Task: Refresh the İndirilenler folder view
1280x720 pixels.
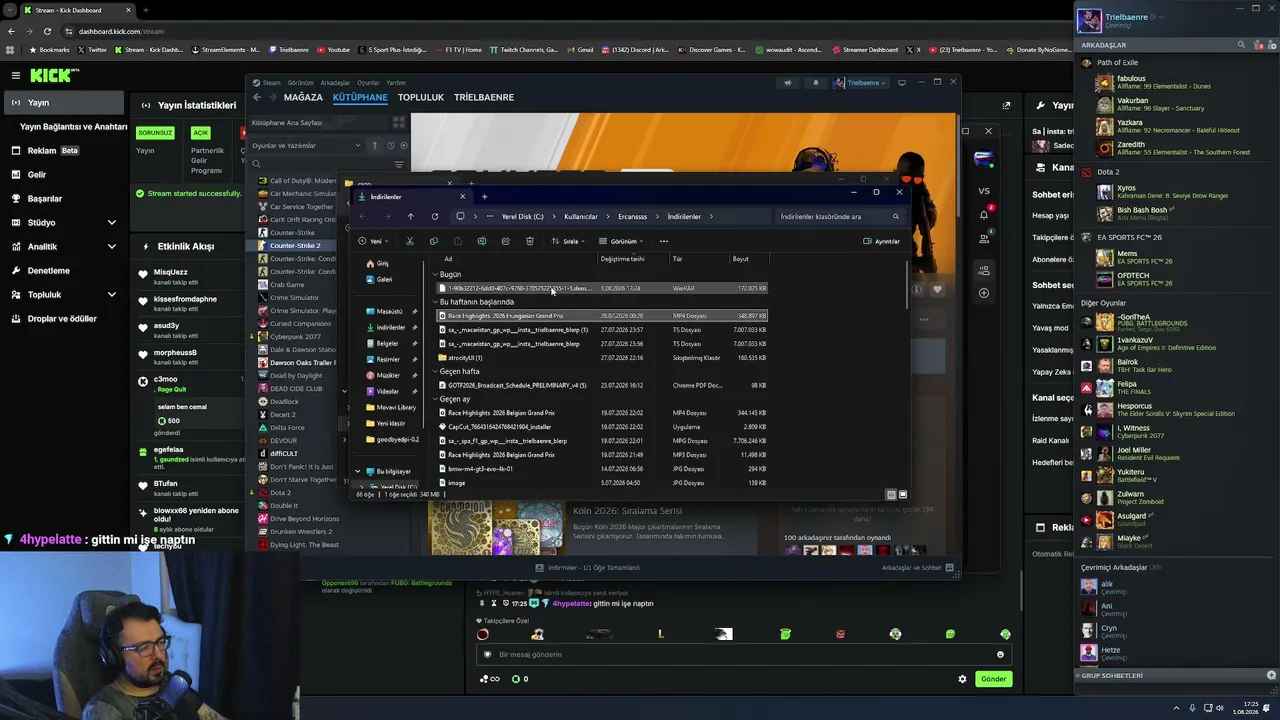Action: (435, 216)
